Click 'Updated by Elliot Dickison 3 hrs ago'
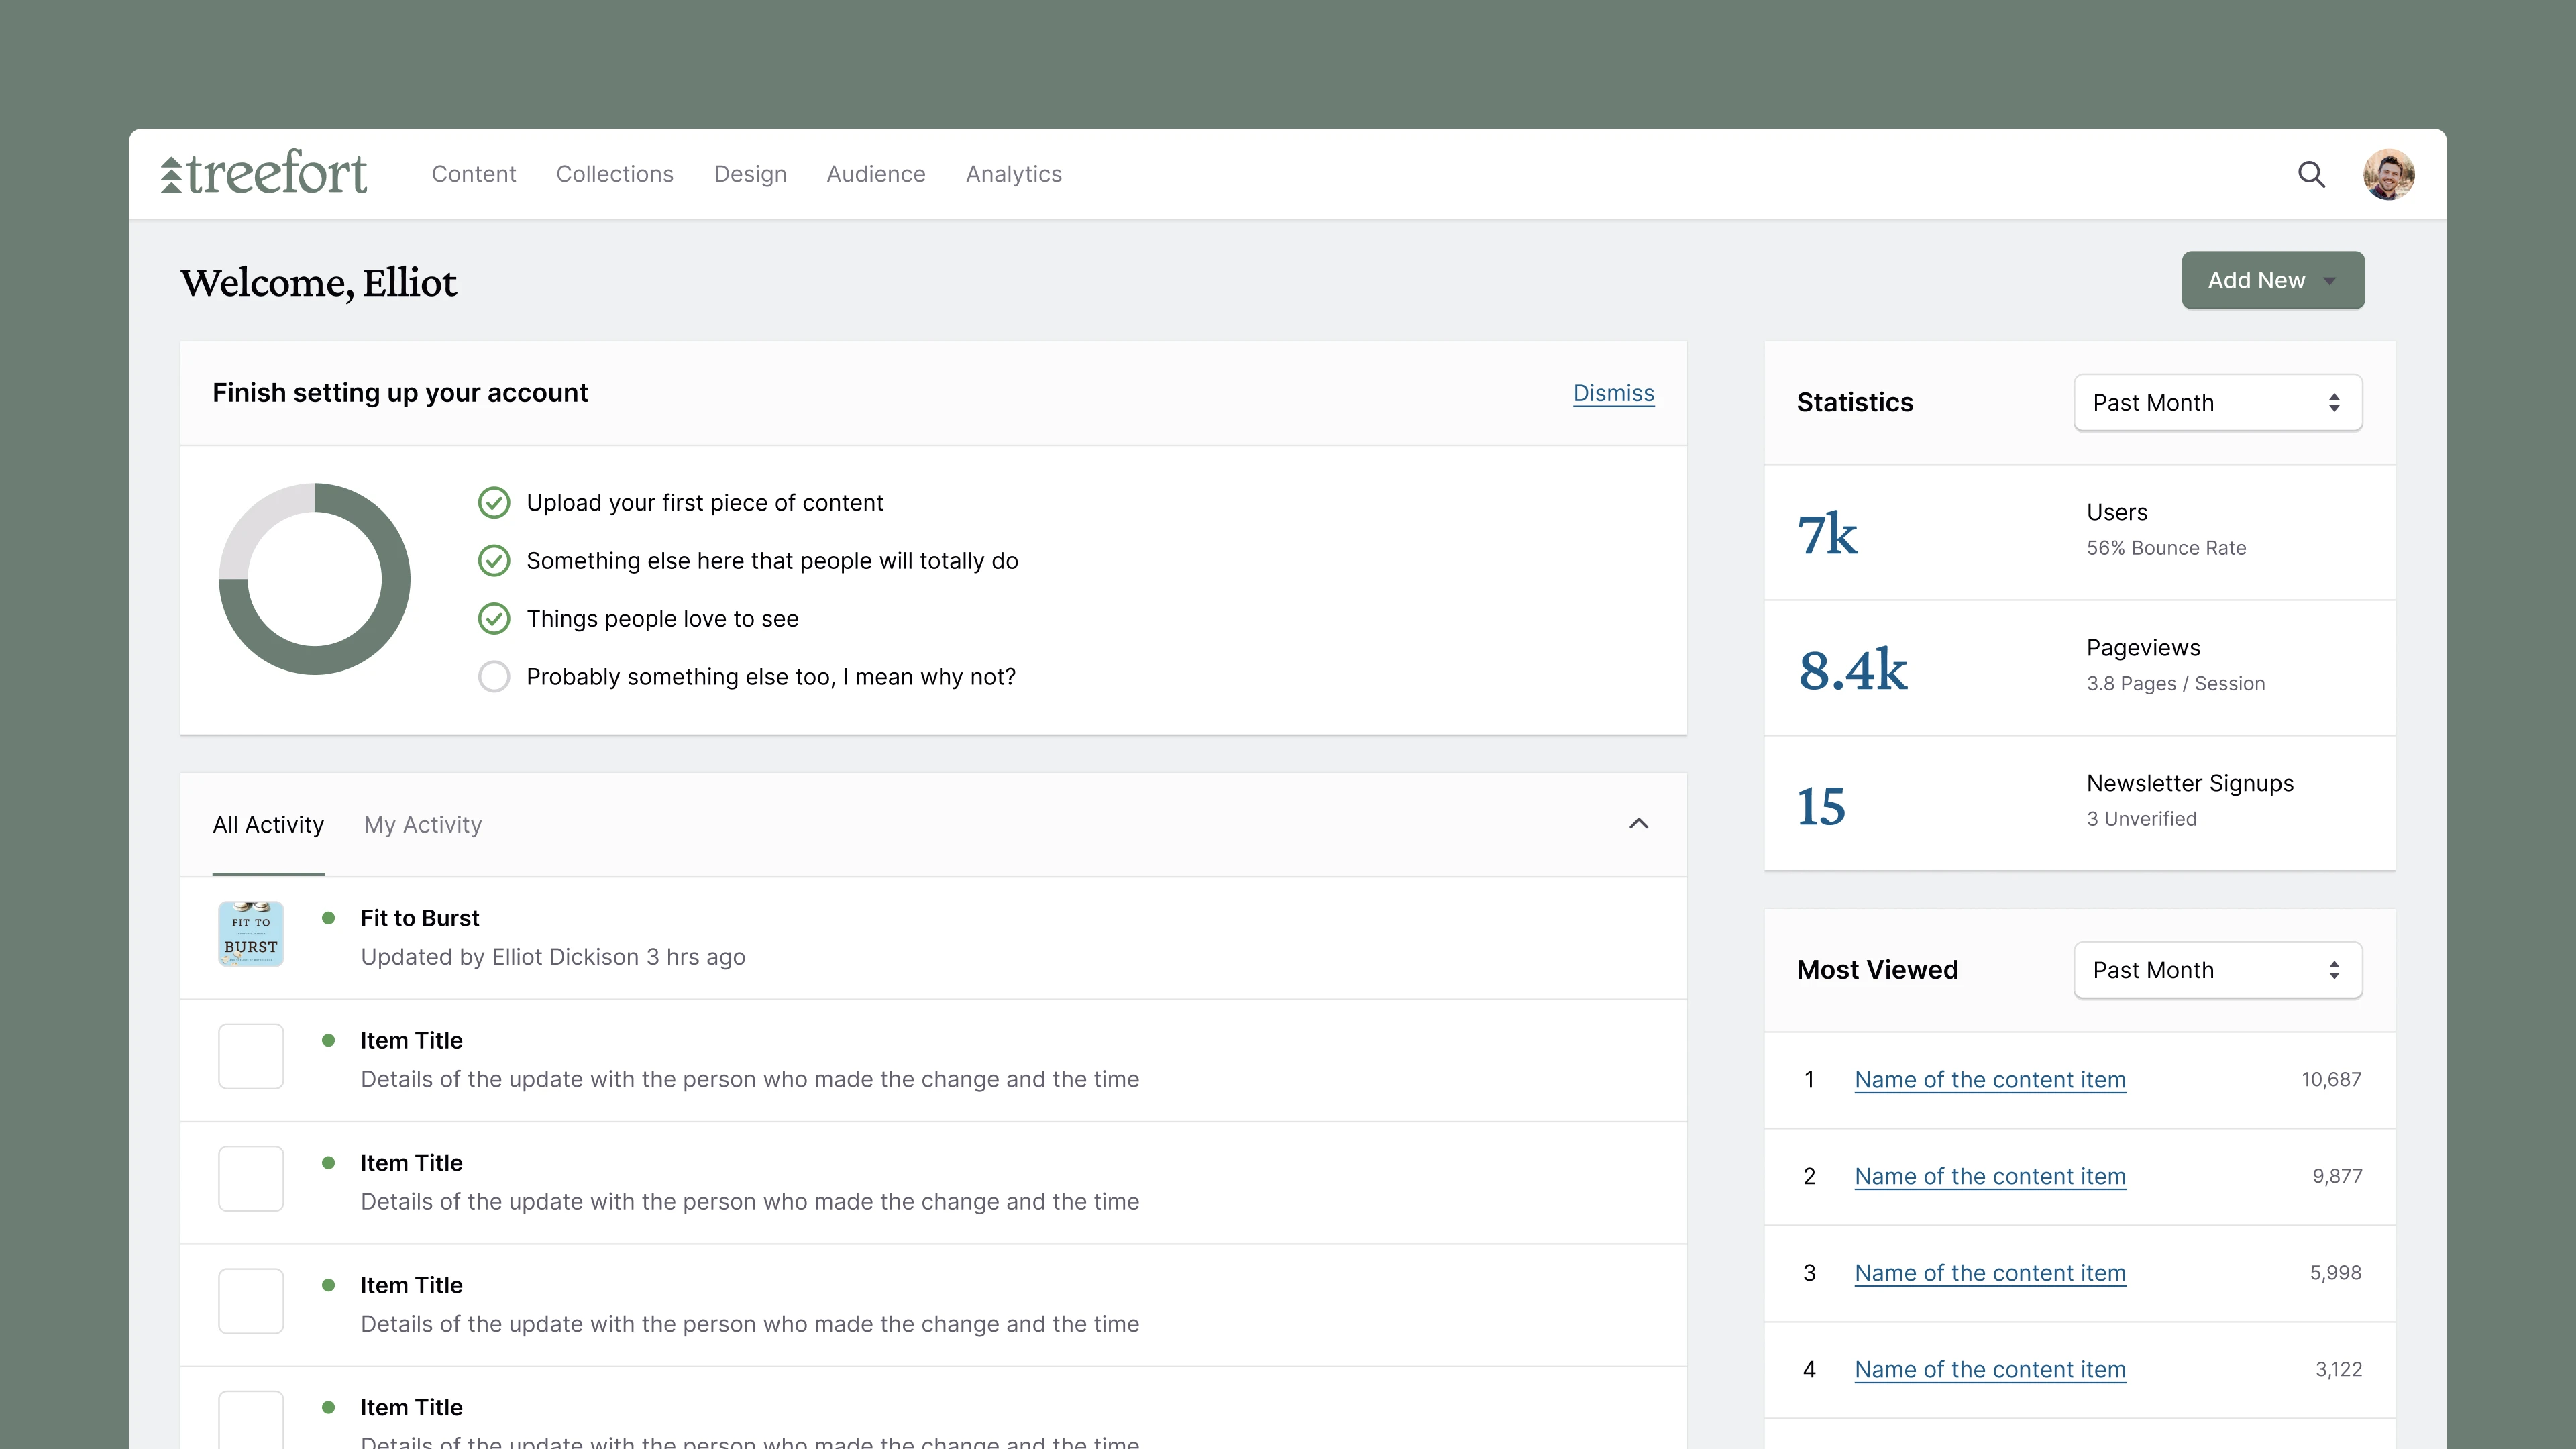The image size is (2576, 1449). coord(553,957)
